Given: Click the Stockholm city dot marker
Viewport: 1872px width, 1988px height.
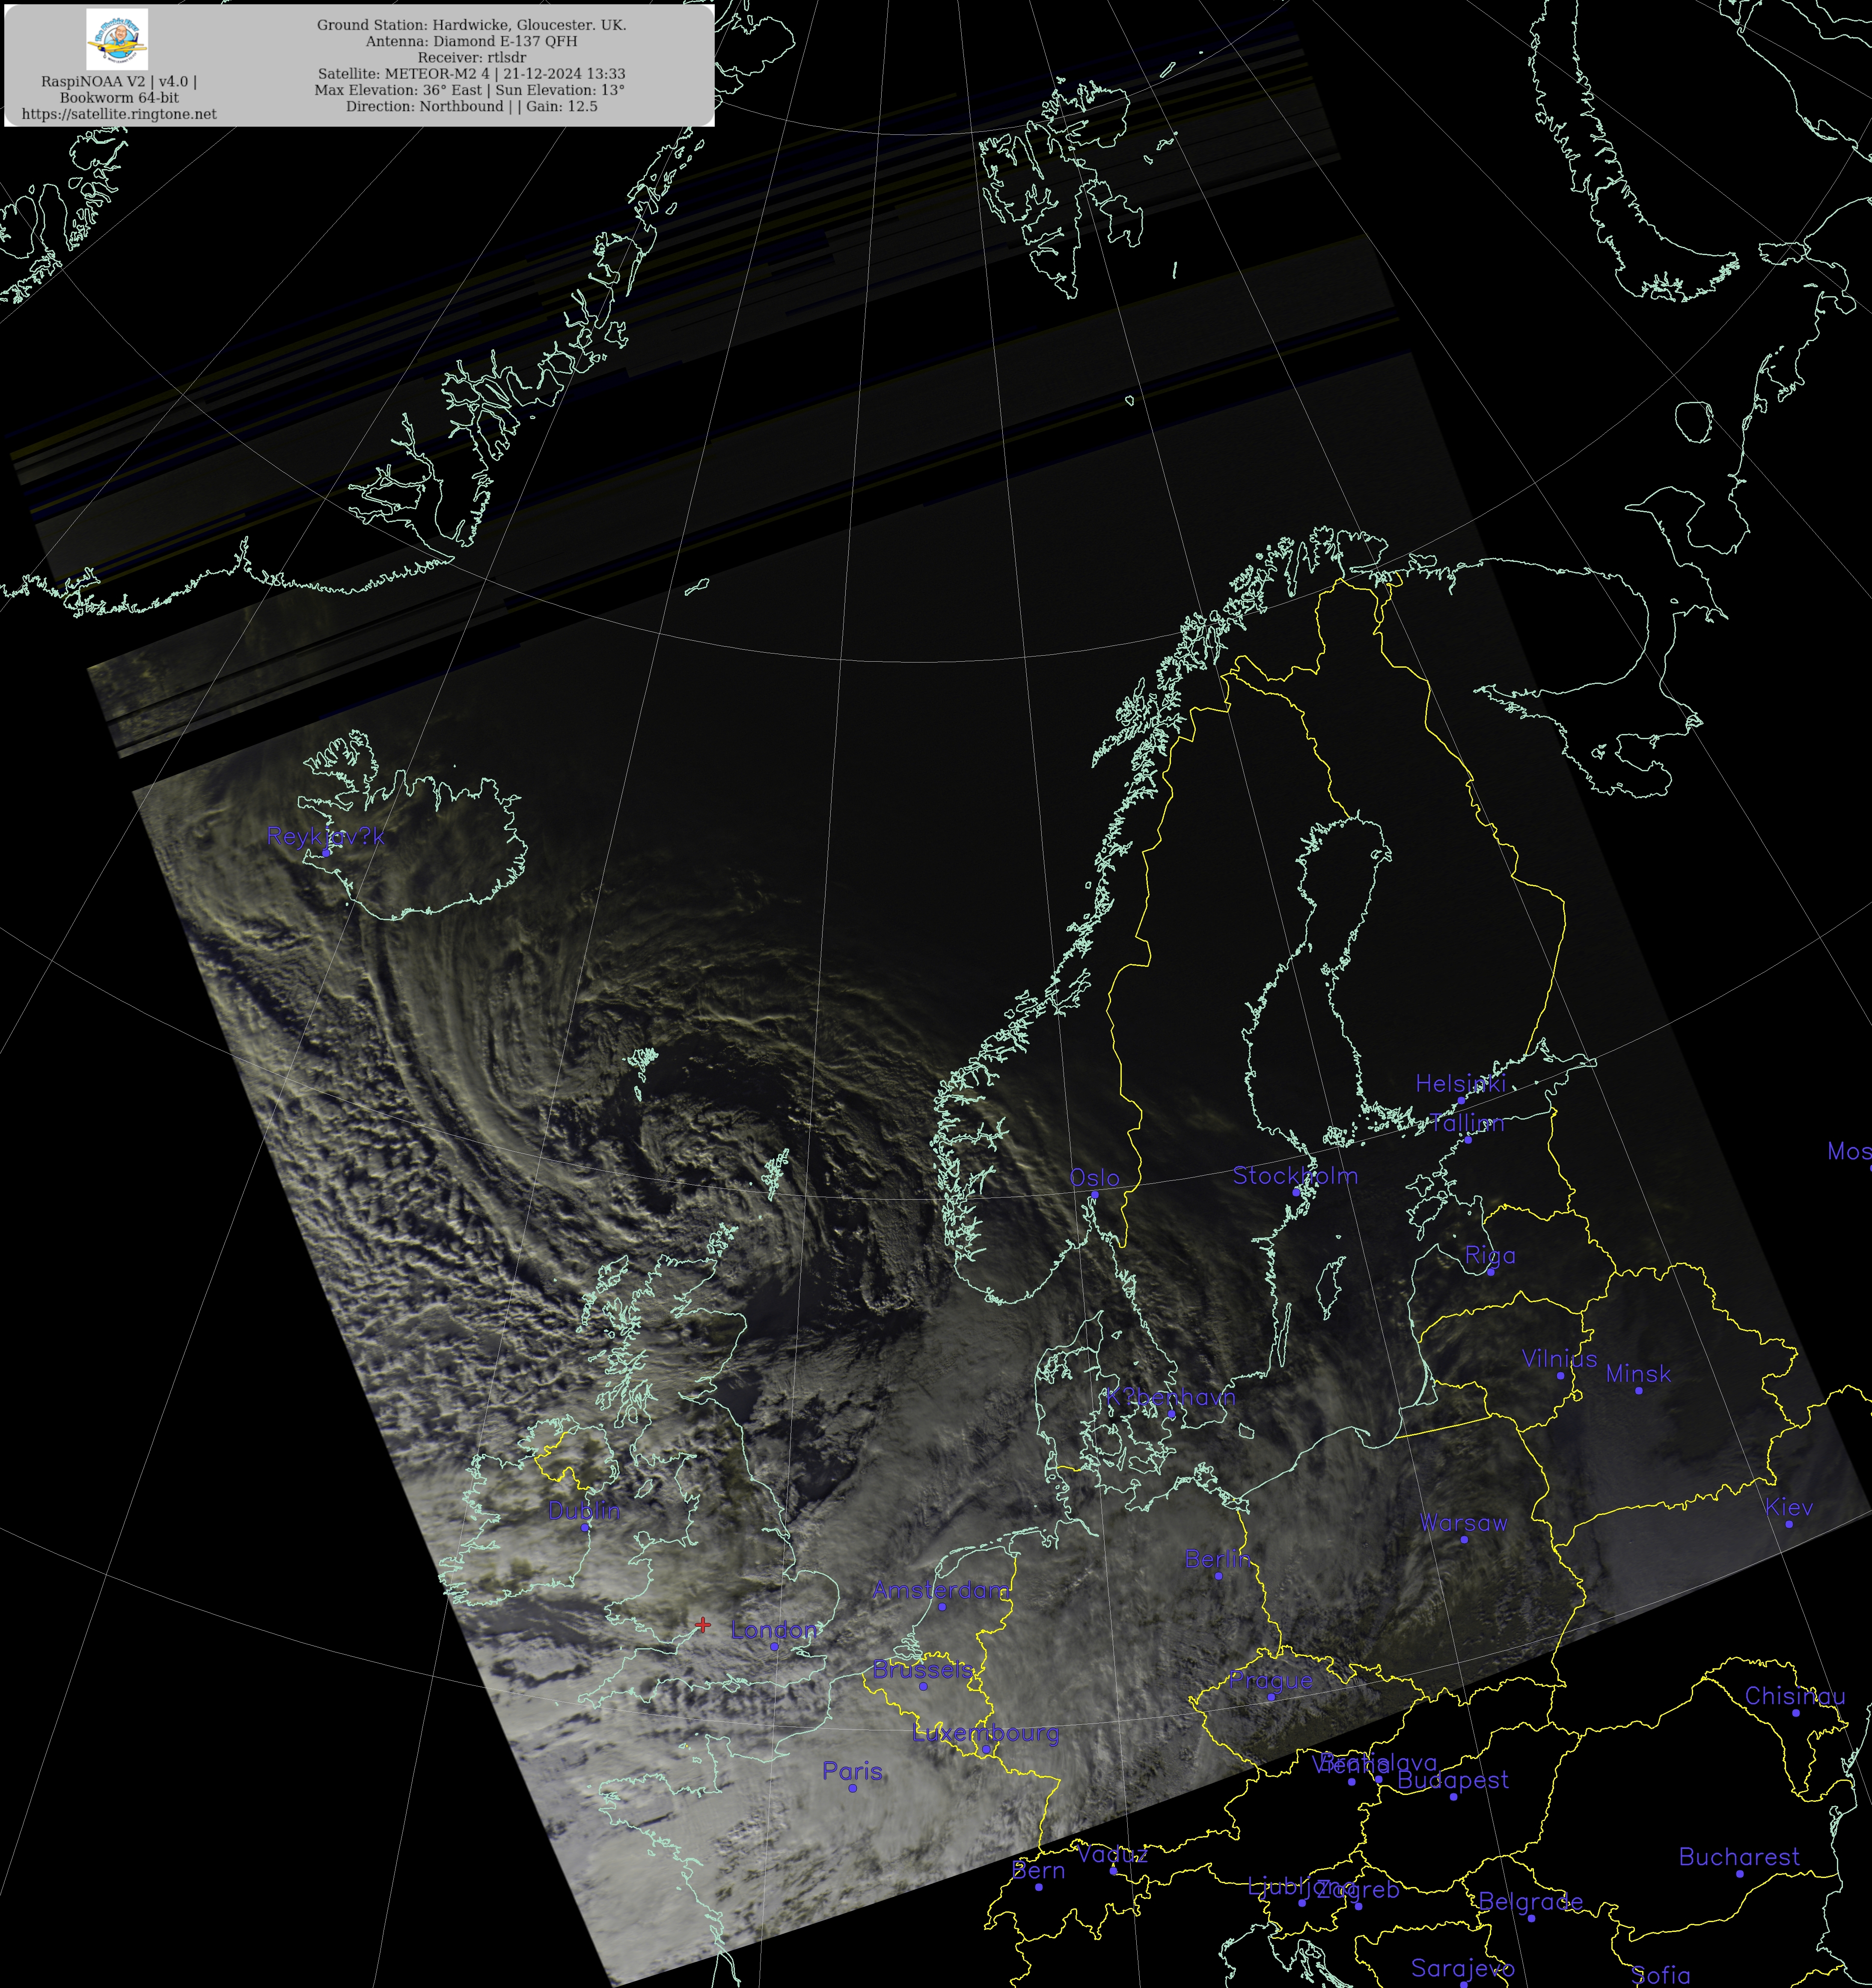Looking at the screenshot, I should 1296,1192.
